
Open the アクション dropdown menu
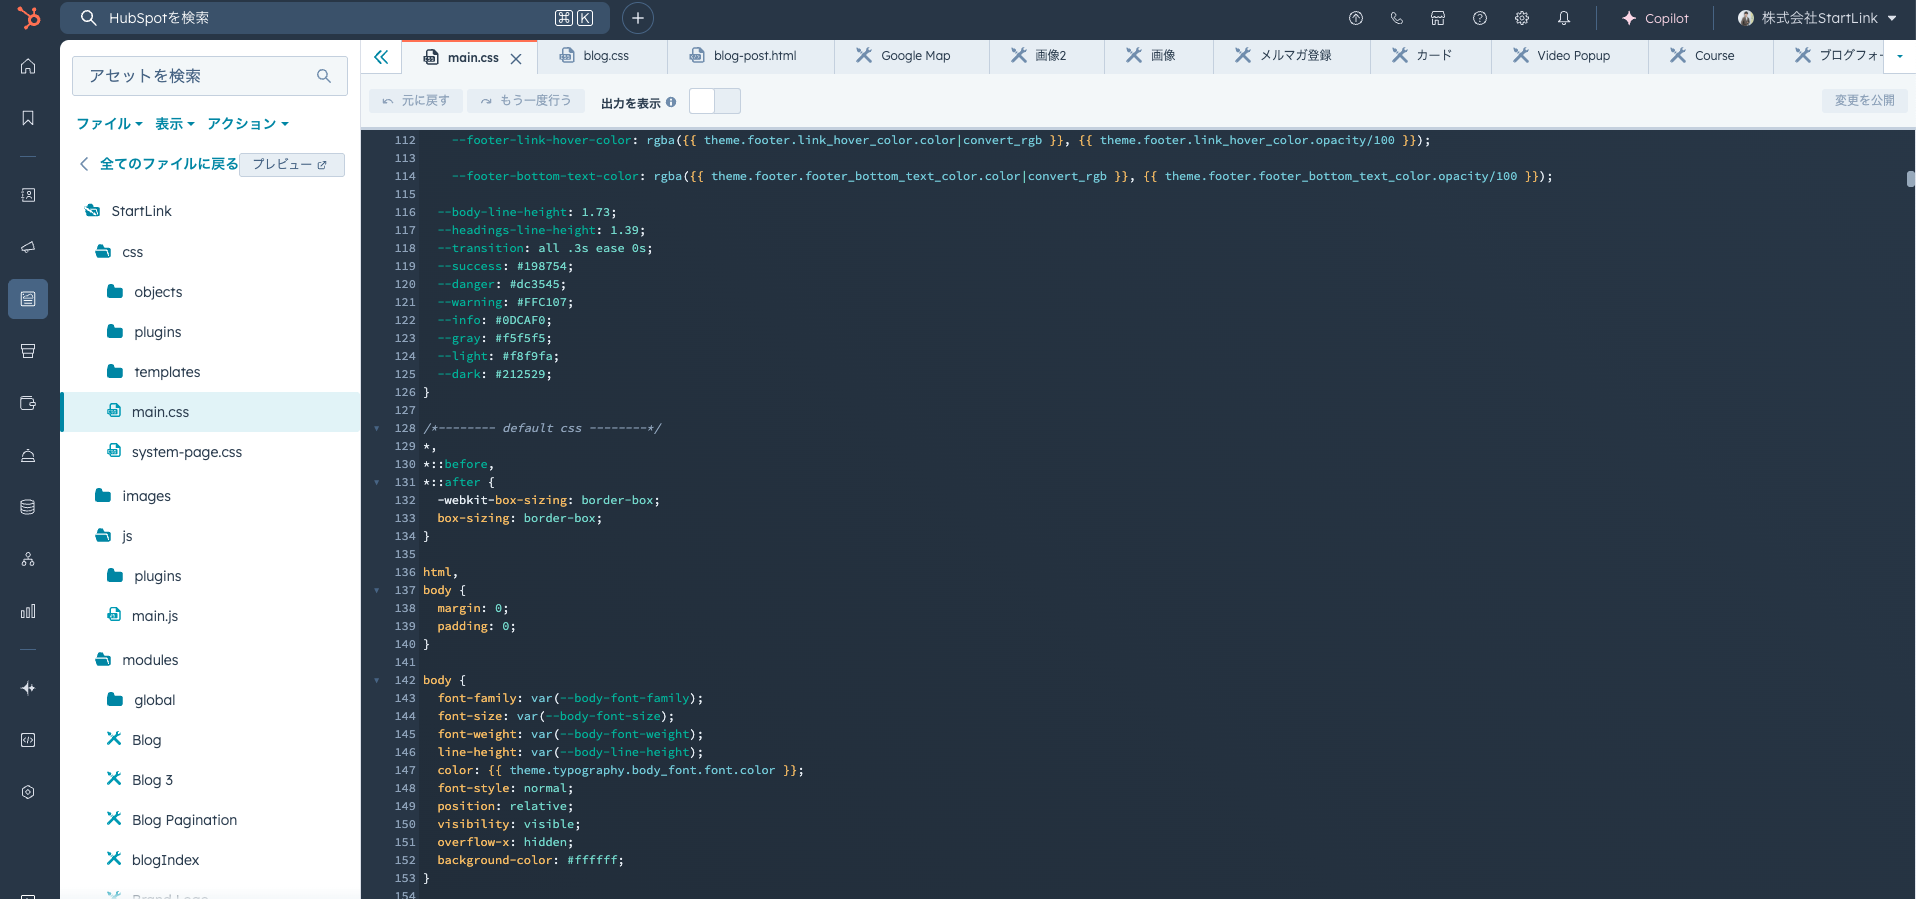(x=247, y=124)
